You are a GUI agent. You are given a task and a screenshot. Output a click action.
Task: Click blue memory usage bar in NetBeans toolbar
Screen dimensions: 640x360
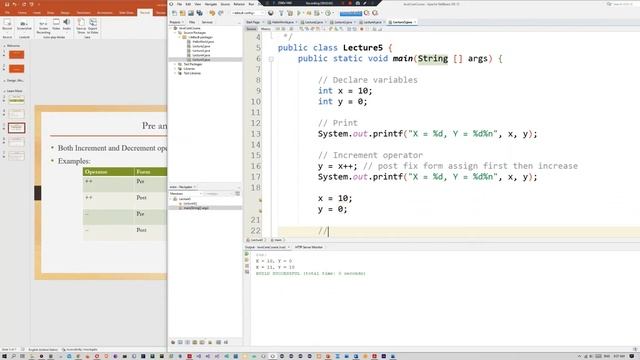pos(351,13)
